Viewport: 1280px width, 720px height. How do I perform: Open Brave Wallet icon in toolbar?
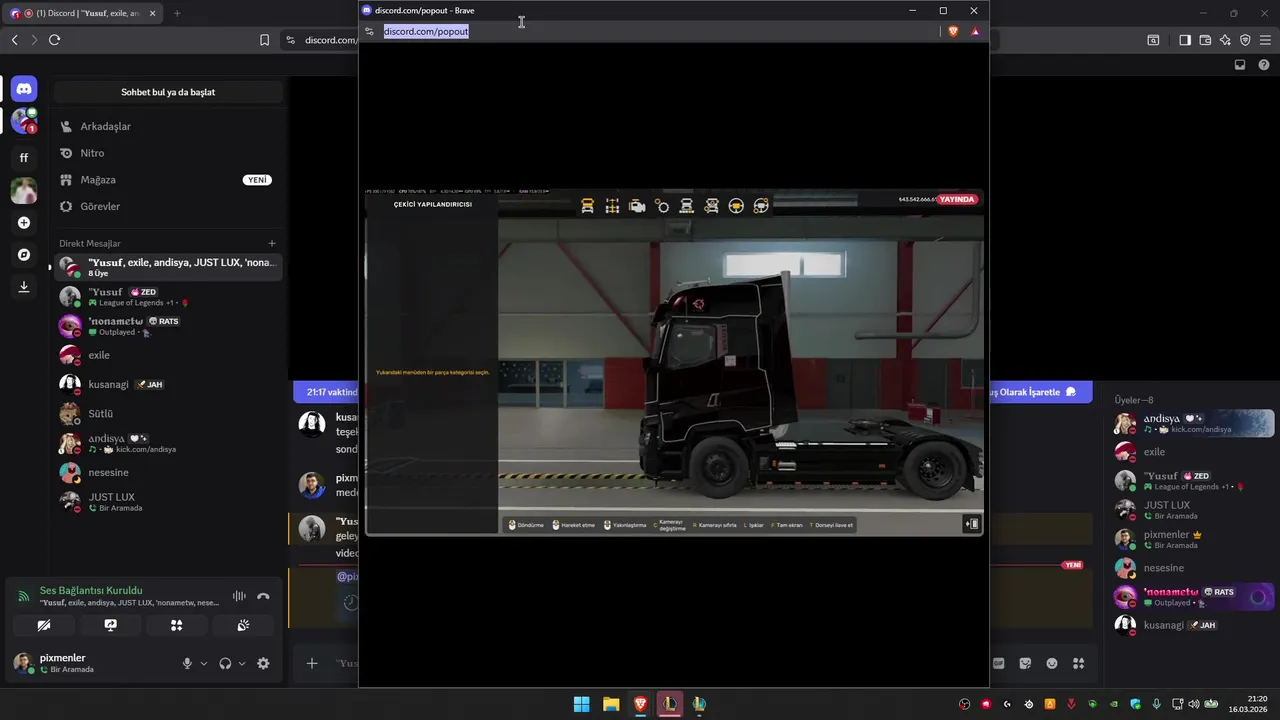(x=1205, y=40)
